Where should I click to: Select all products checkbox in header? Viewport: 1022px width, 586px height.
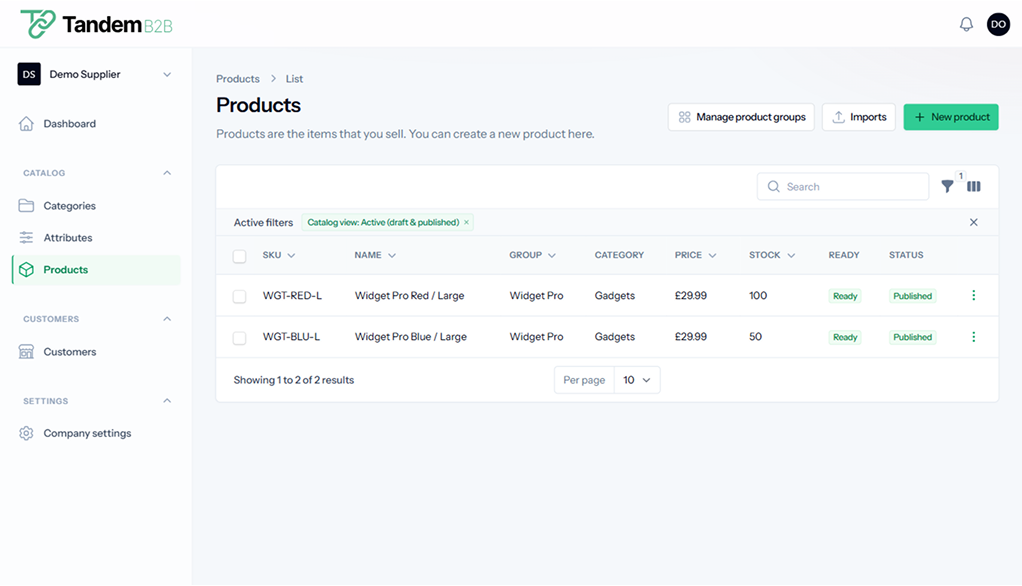tap(239, 256)
